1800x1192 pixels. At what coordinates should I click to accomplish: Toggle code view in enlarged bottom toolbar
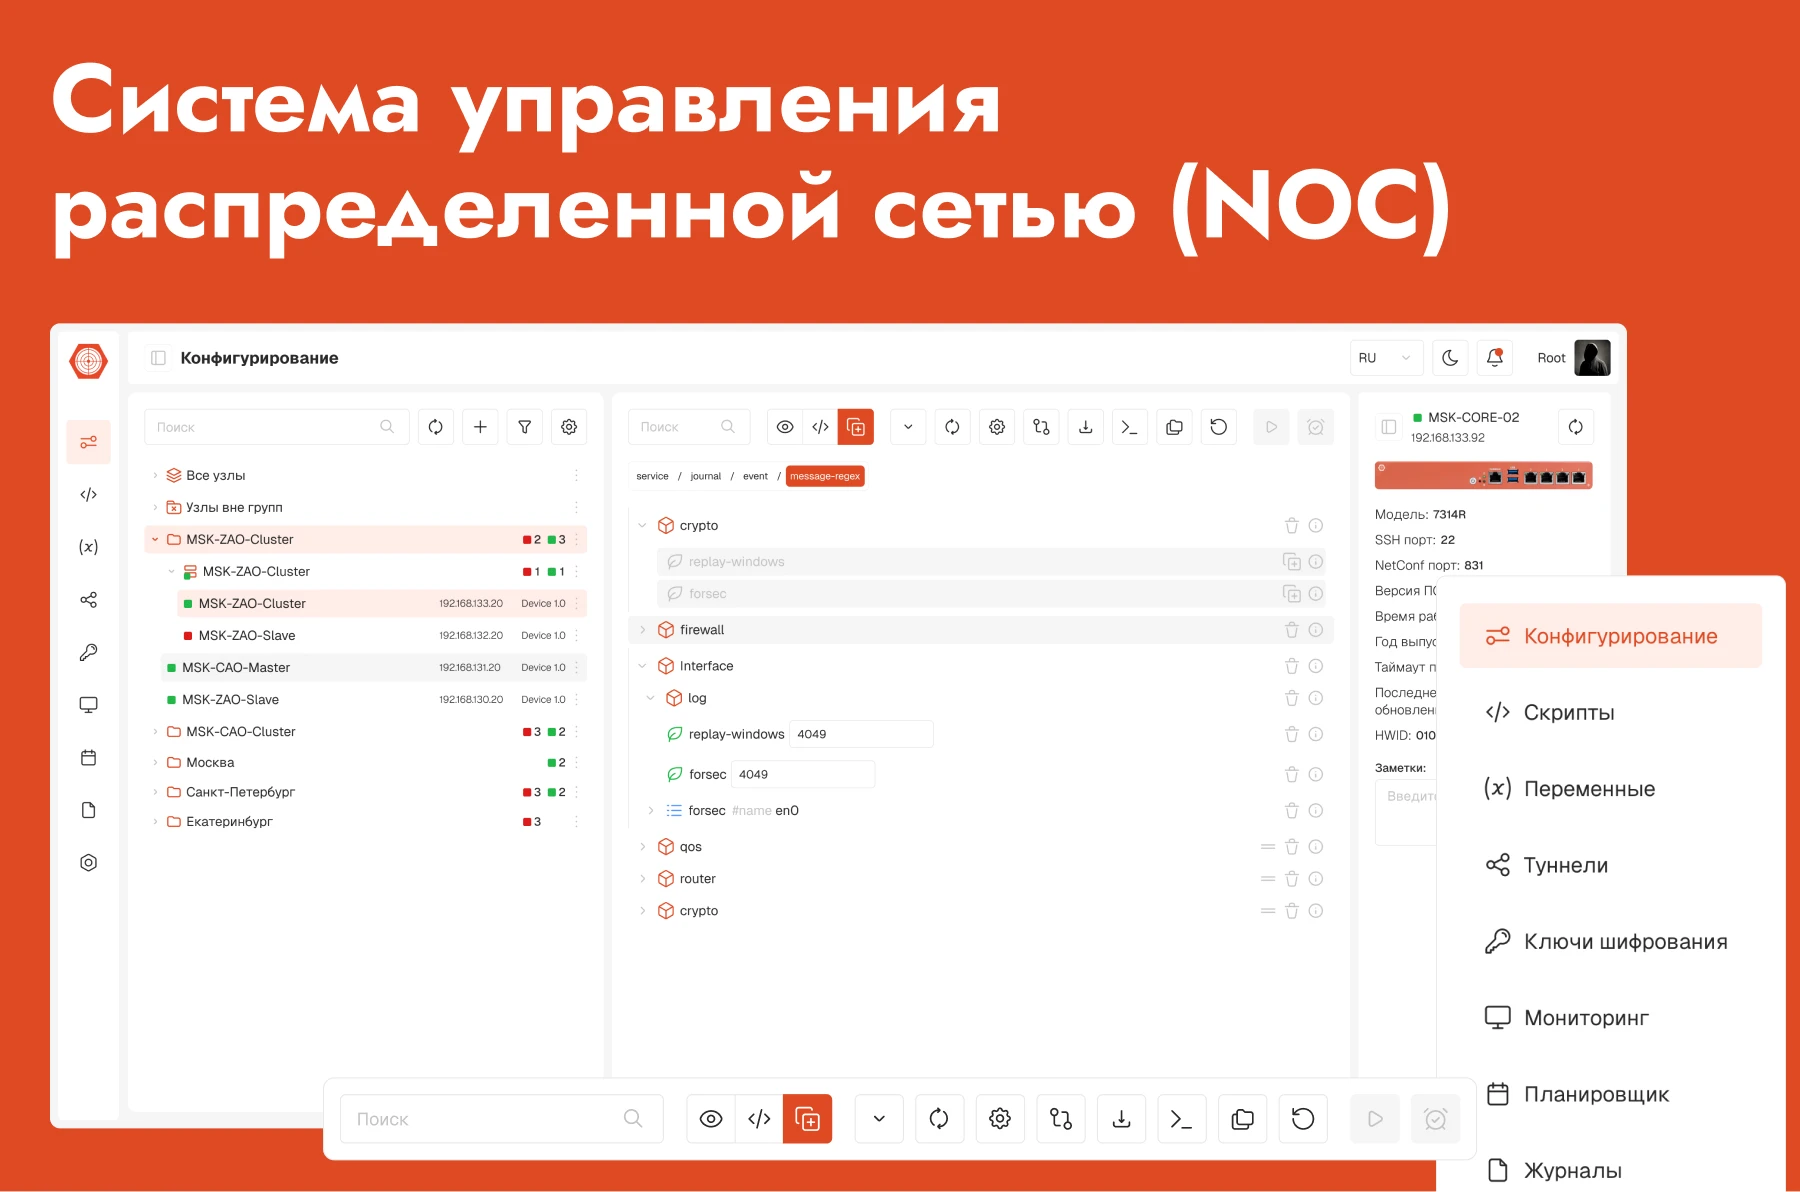tap(759, 1119)
